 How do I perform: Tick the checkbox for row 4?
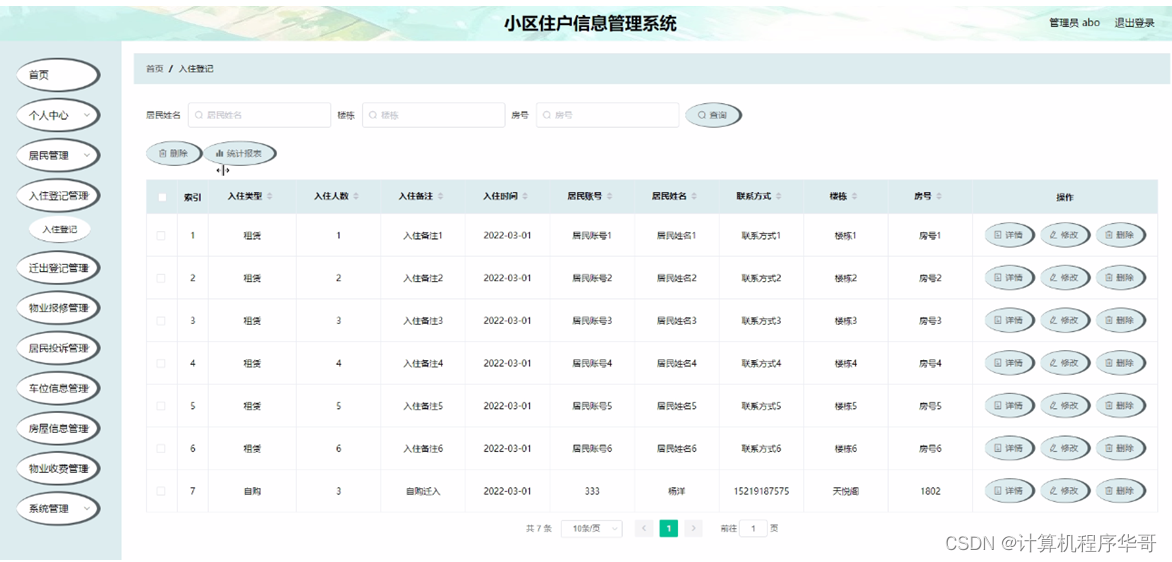pyautogui.click(x=161, y=363)
